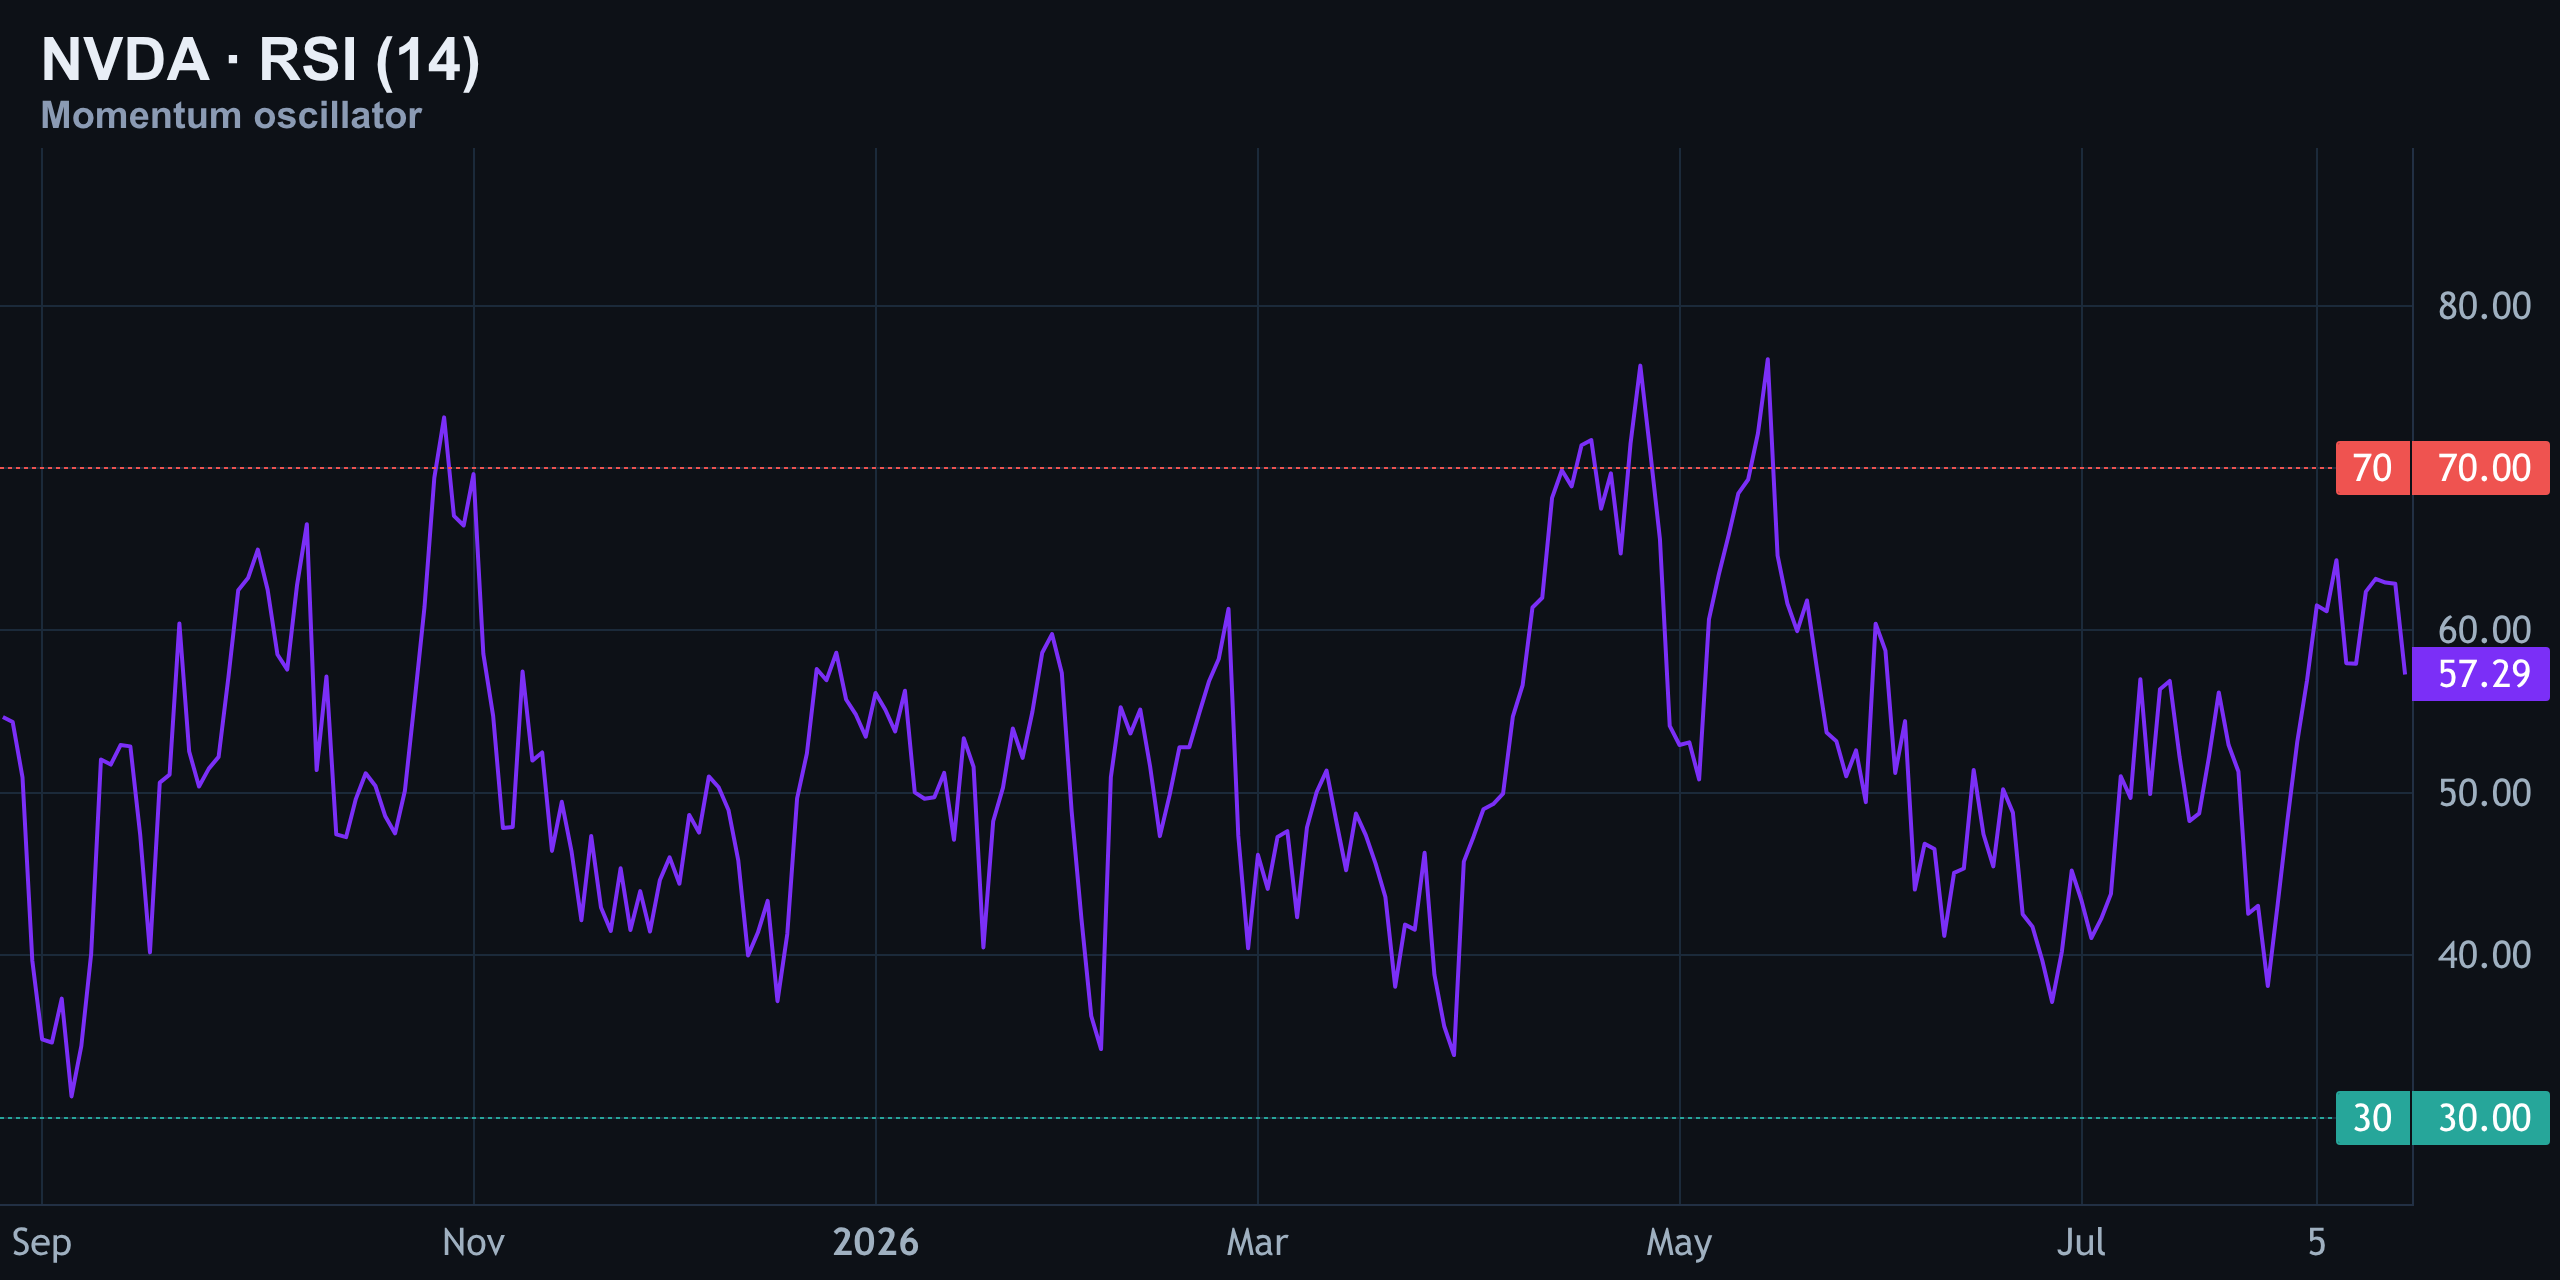The height and width of the screenshot is (1280, 2560).
Task: Click the 40.00 axis label
Action: click(x=2484, y=955)
